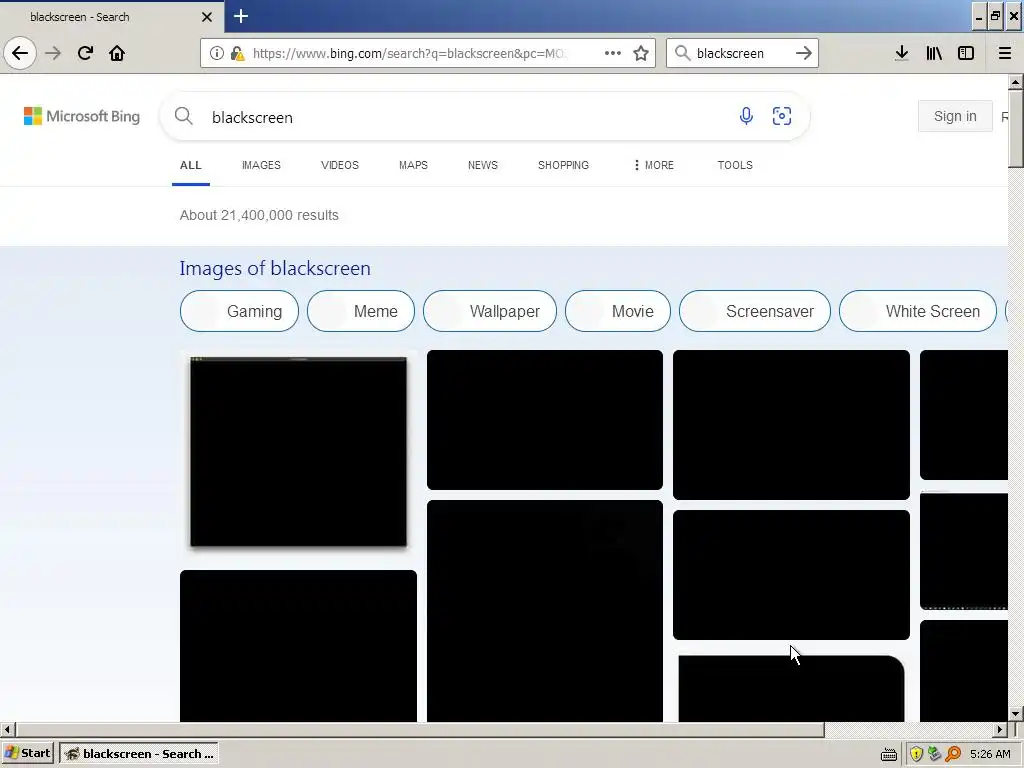
Task: Filter images by Screensaver chip
Action: (755, 311)
